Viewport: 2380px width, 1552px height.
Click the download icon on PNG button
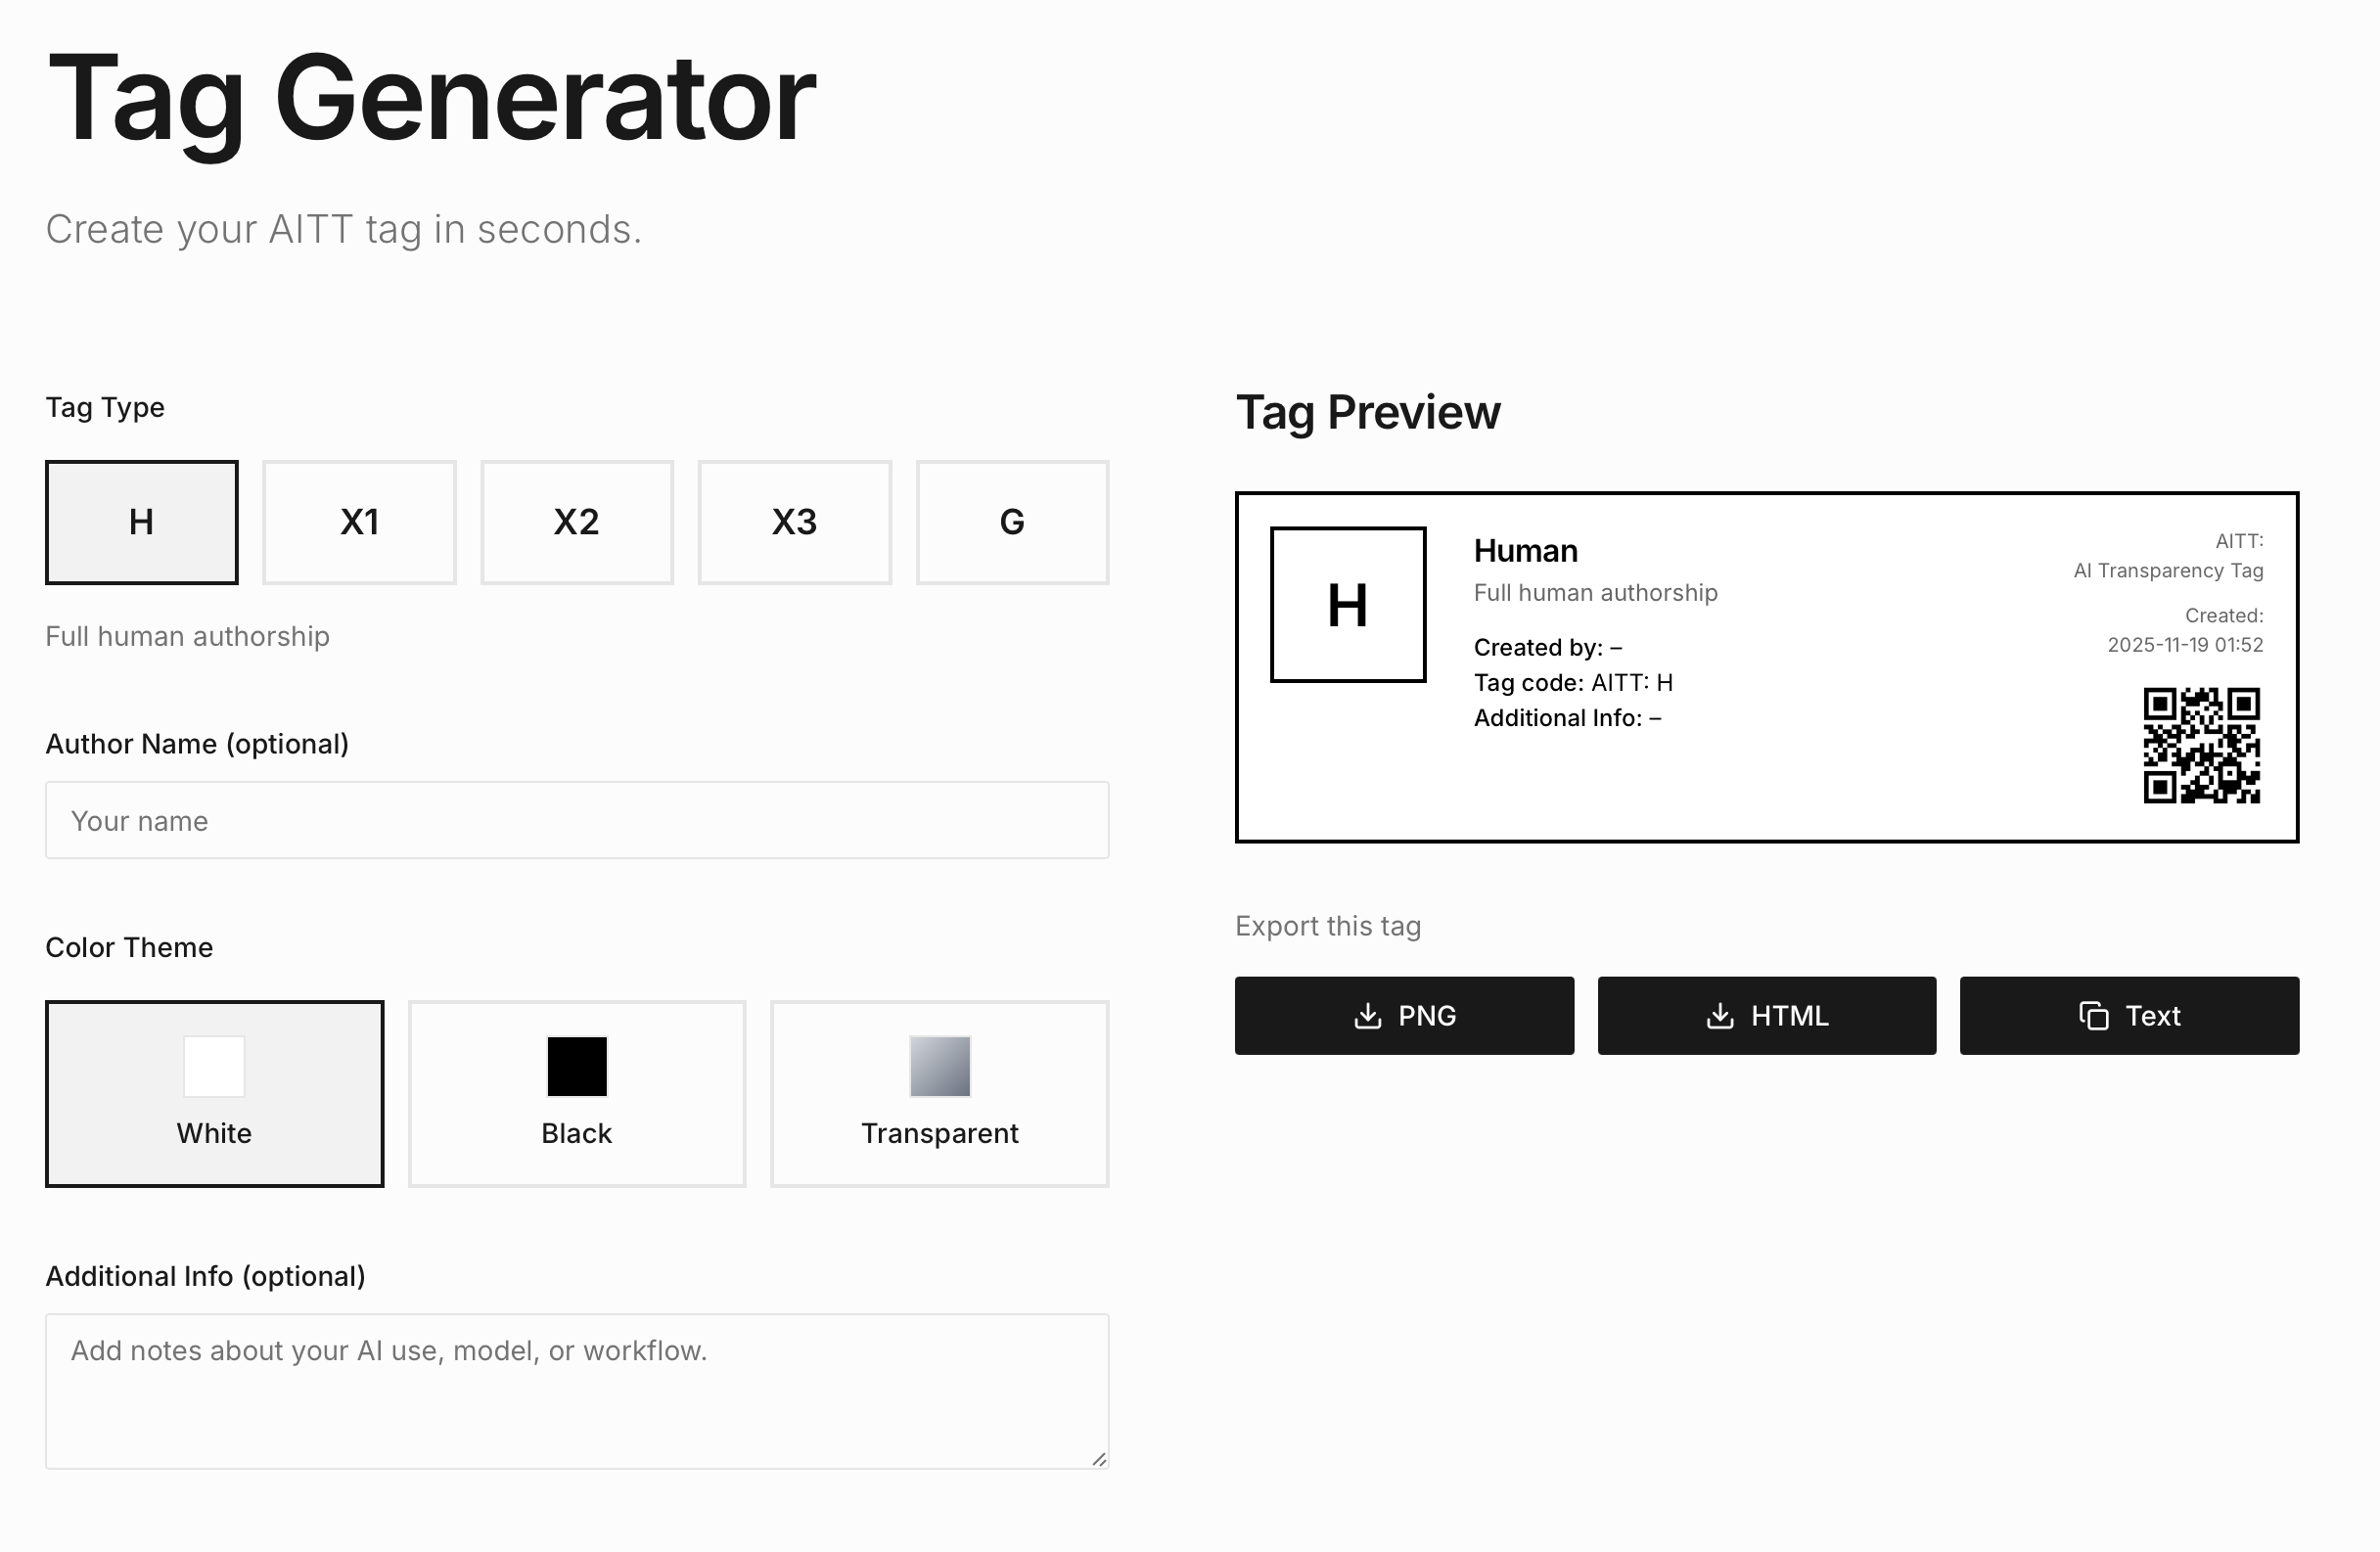click(1367, 1016)
